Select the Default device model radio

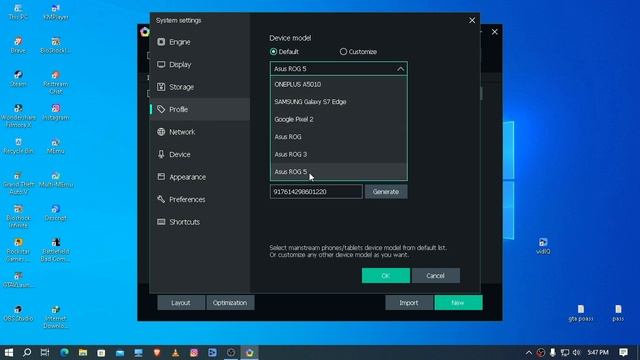273,52
